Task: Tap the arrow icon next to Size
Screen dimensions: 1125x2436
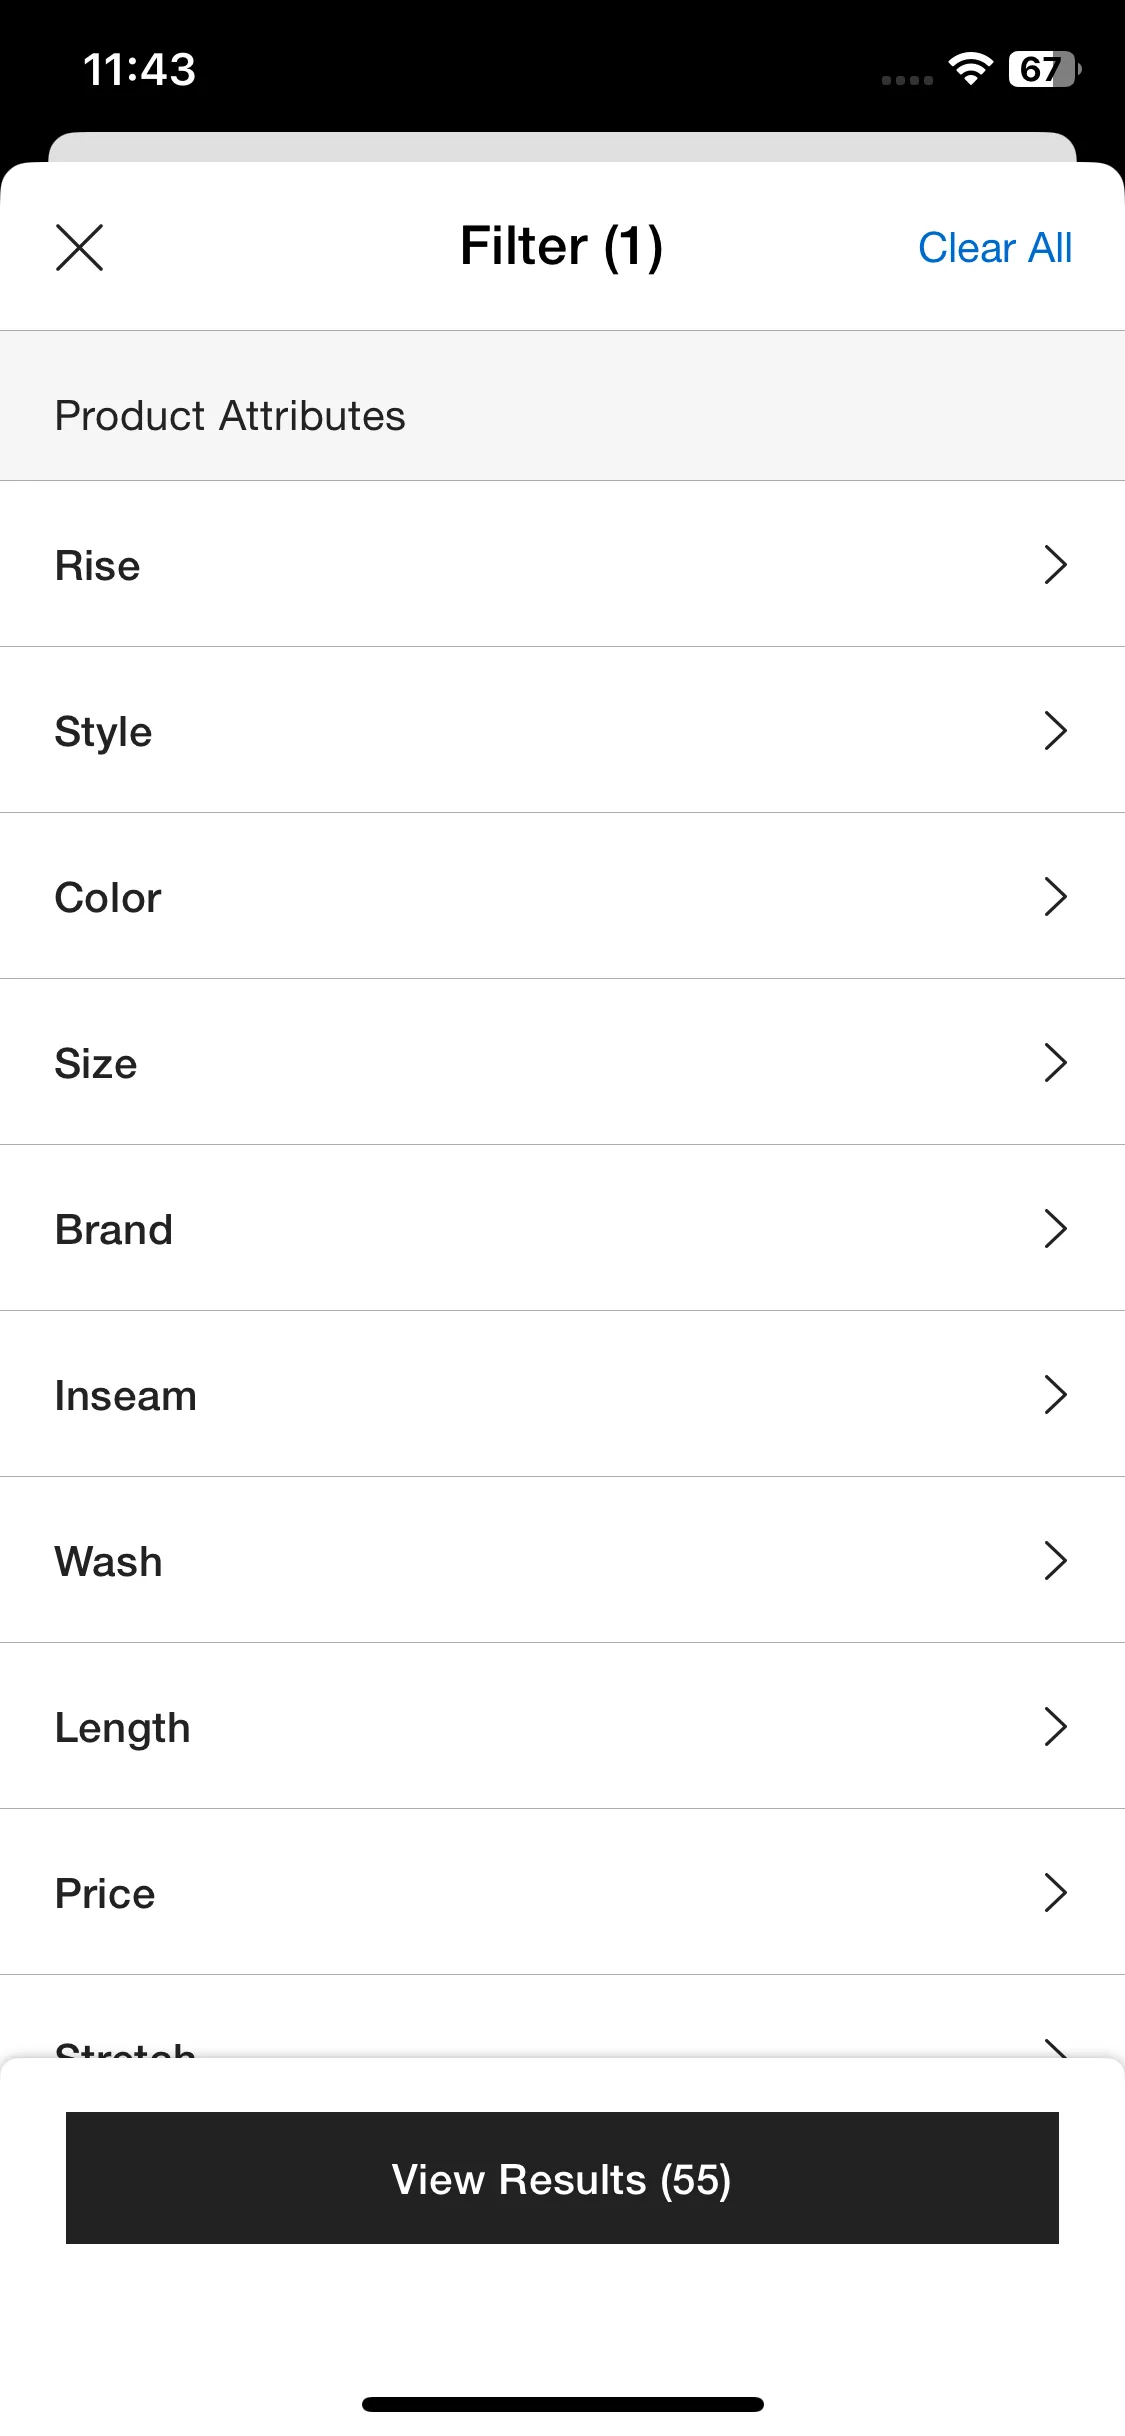Action: pyautogui.click(x=1055, y=1062)
